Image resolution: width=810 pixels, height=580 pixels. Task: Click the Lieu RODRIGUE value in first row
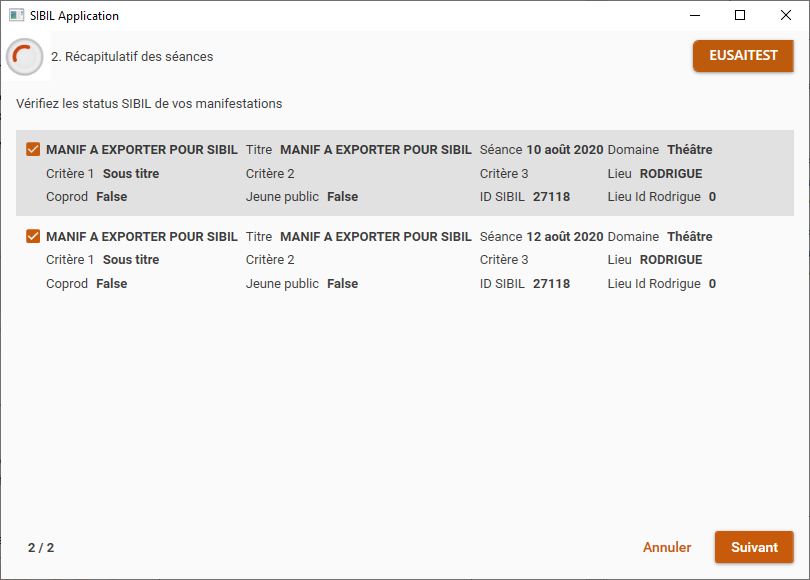pyautogui.click(x=671, y=174)
